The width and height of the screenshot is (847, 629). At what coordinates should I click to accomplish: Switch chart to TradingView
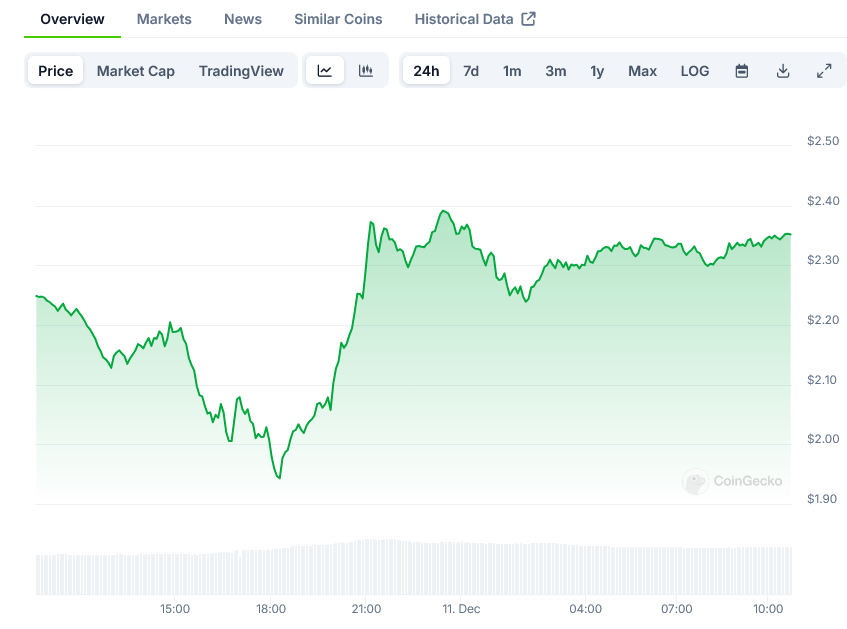tap(241, 71)
